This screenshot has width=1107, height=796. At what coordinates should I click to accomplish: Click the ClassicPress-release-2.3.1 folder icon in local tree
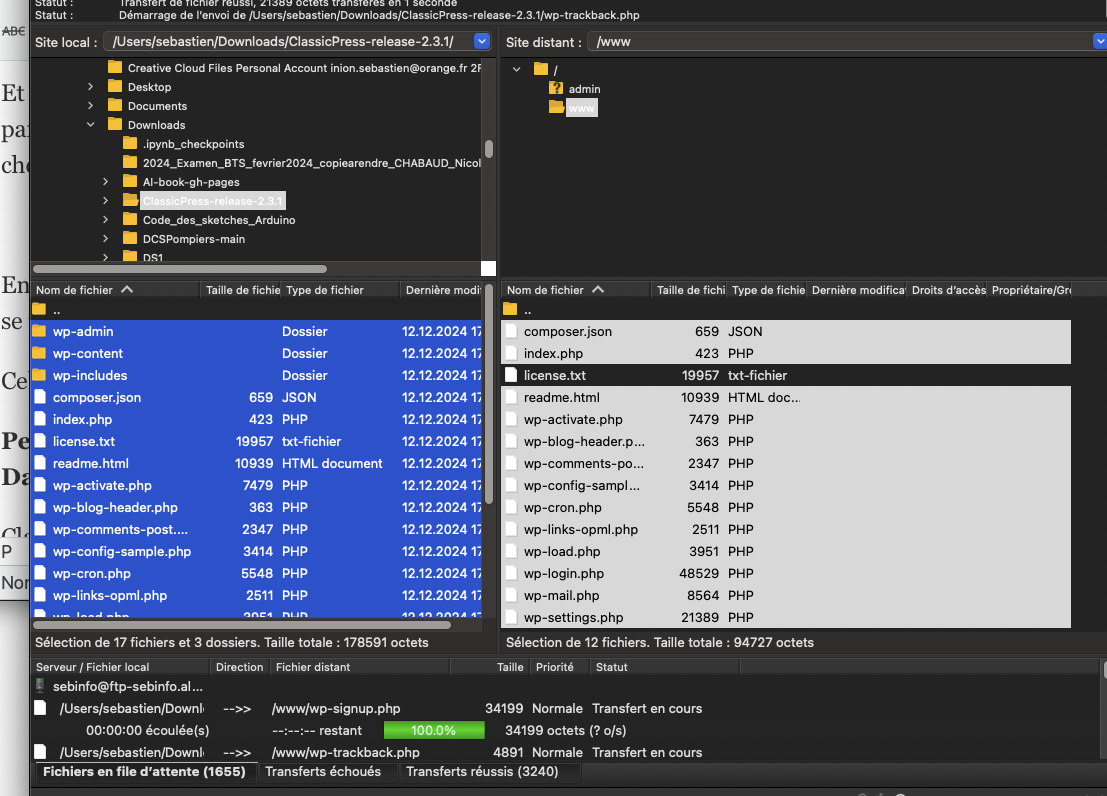point(130,201)
